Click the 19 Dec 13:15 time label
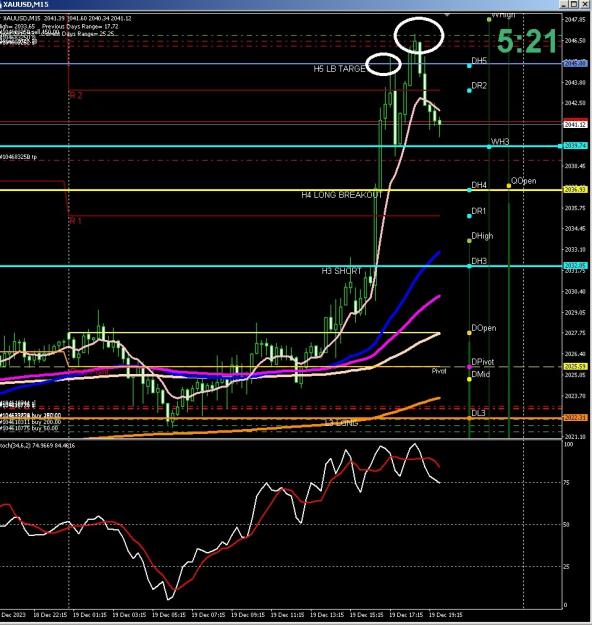This screenshot has height=625, width=592. click(x=327, y=615)
